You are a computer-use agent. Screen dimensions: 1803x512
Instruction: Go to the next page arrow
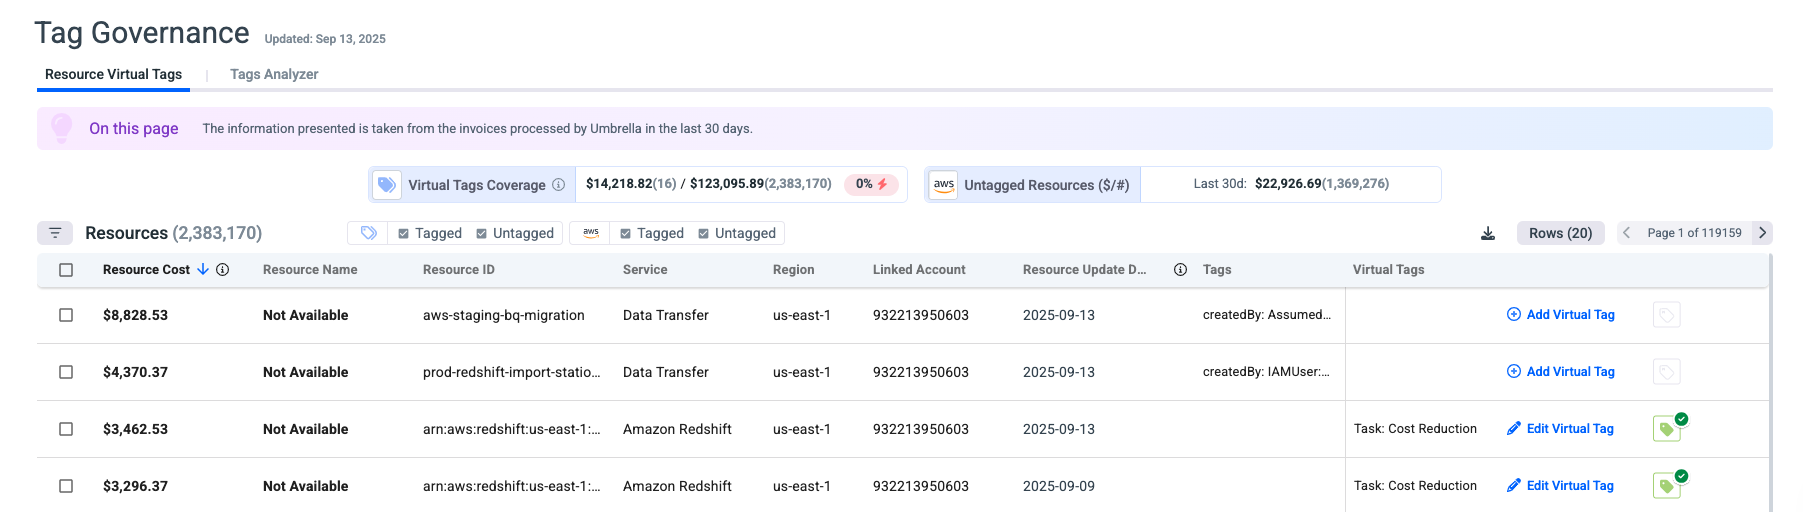point(1762,233)
